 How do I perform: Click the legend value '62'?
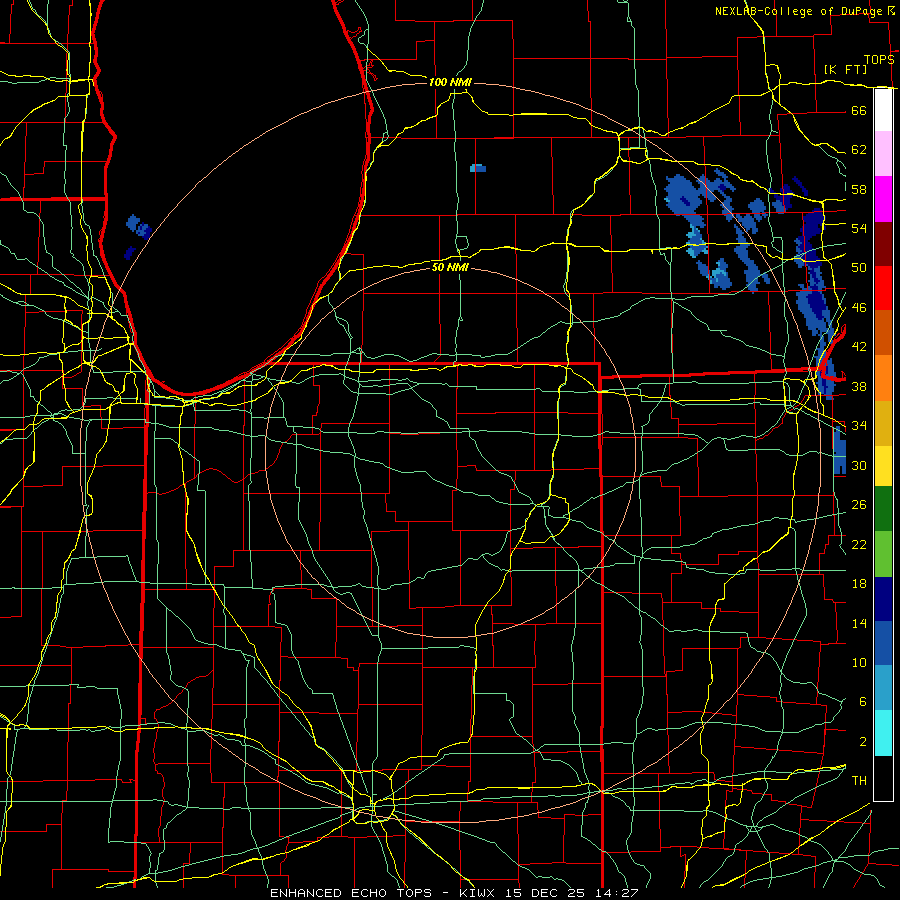coord(859,149)
